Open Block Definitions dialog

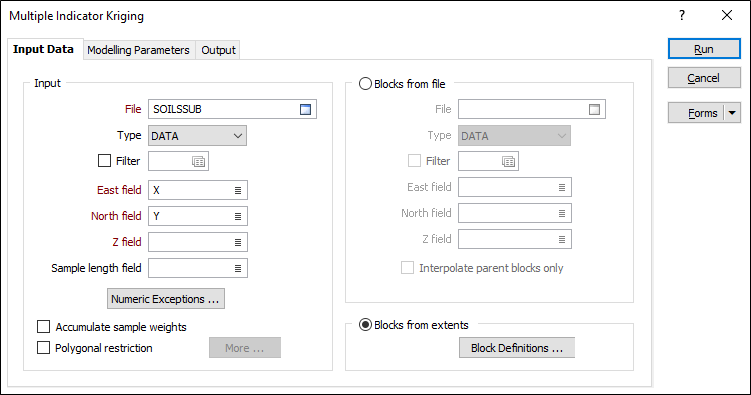tap(517, 348)
